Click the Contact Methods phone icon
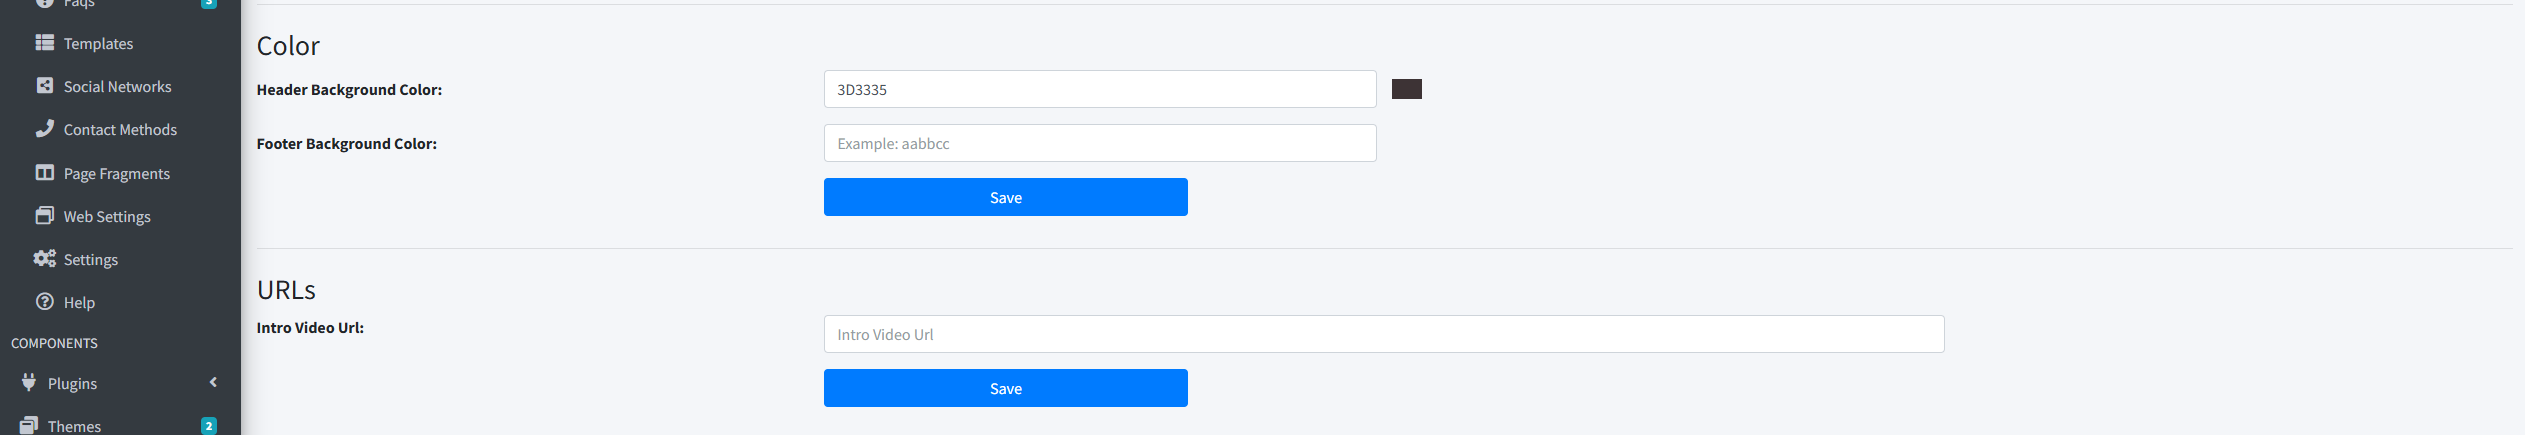Viewport: 2525px width, 435px height. [45, 129]
